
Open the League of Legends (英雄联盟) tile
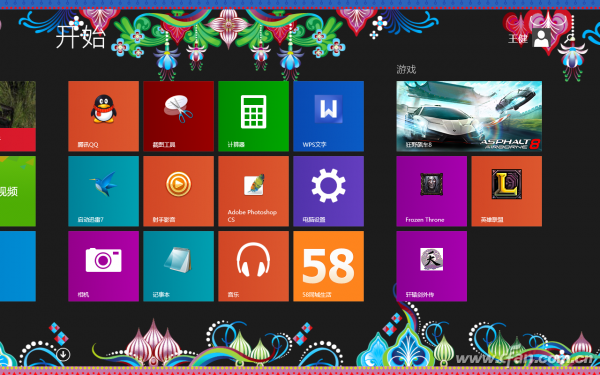507,191
